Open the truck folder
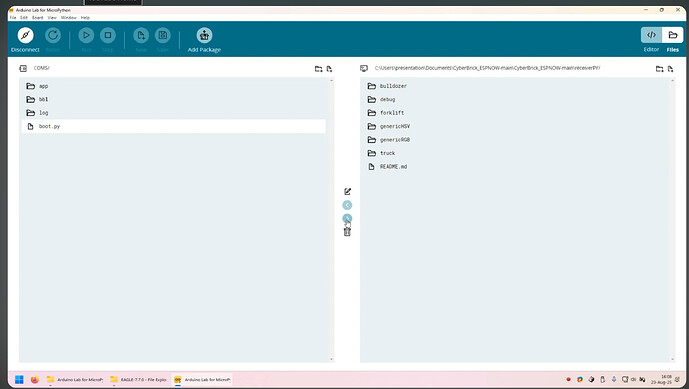The image size is (689, 389). [x=515, y=153]
